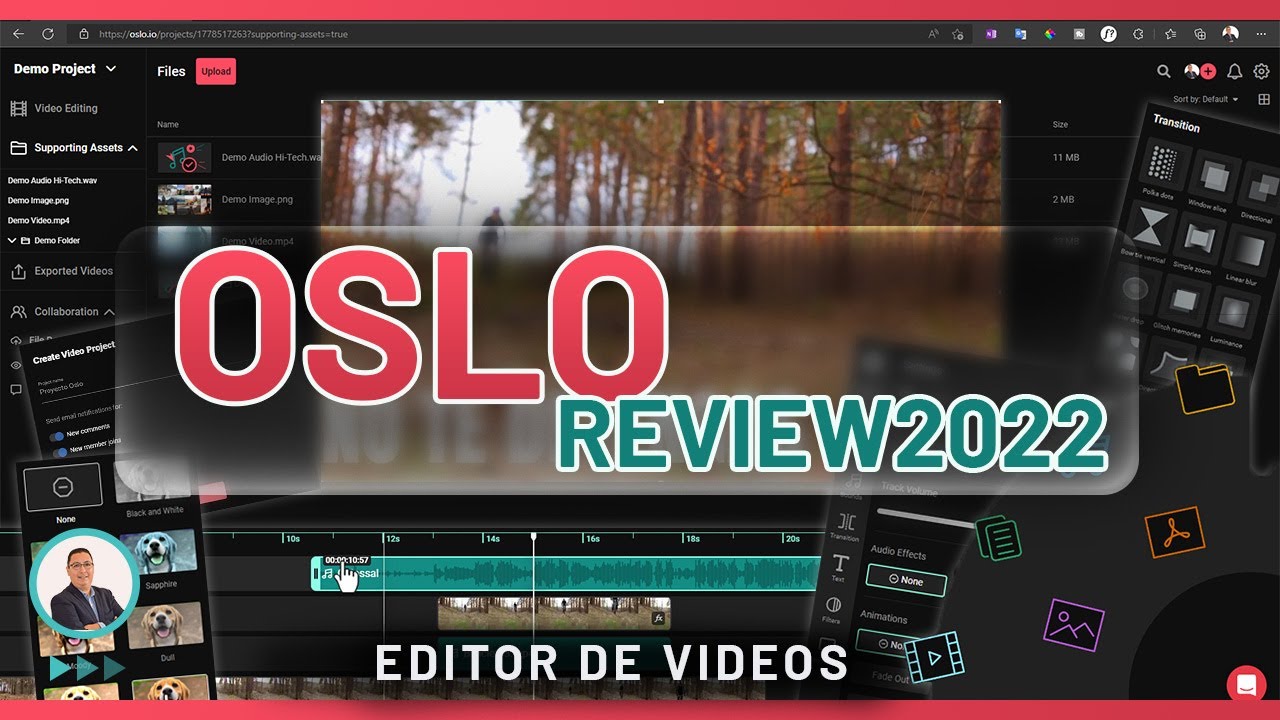Collapse the Collaboration section

point(109,312)
